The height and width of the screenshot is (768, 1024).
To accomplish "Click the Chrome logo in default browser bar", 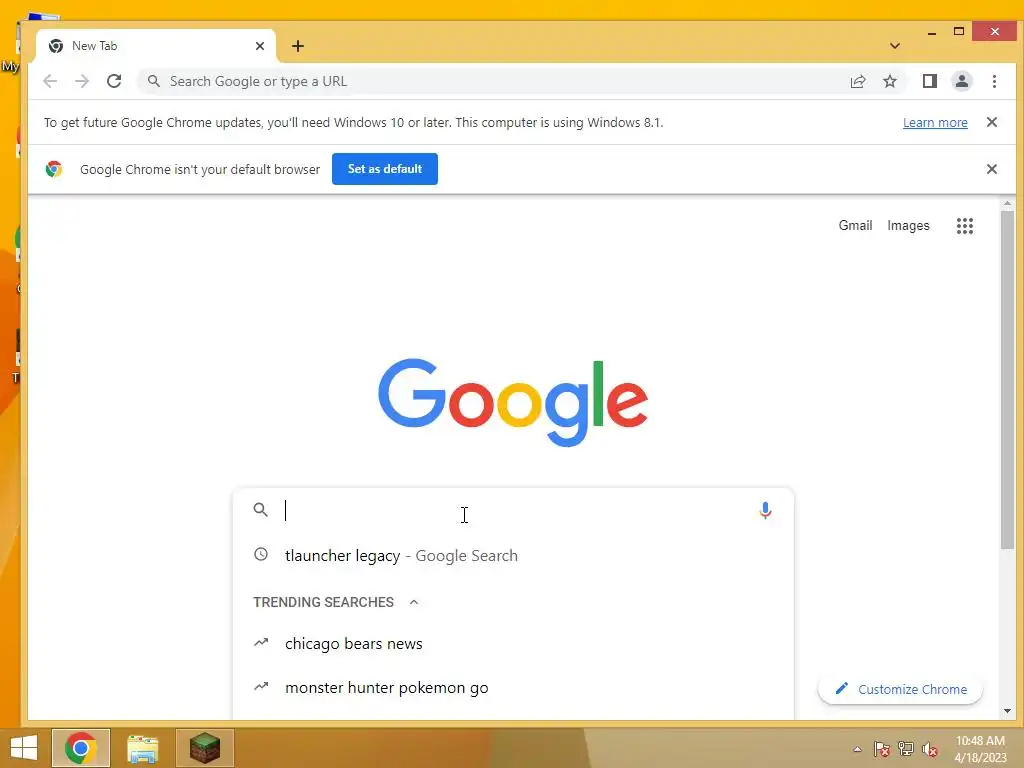I will pyautogui.click(x=54, y=169).
